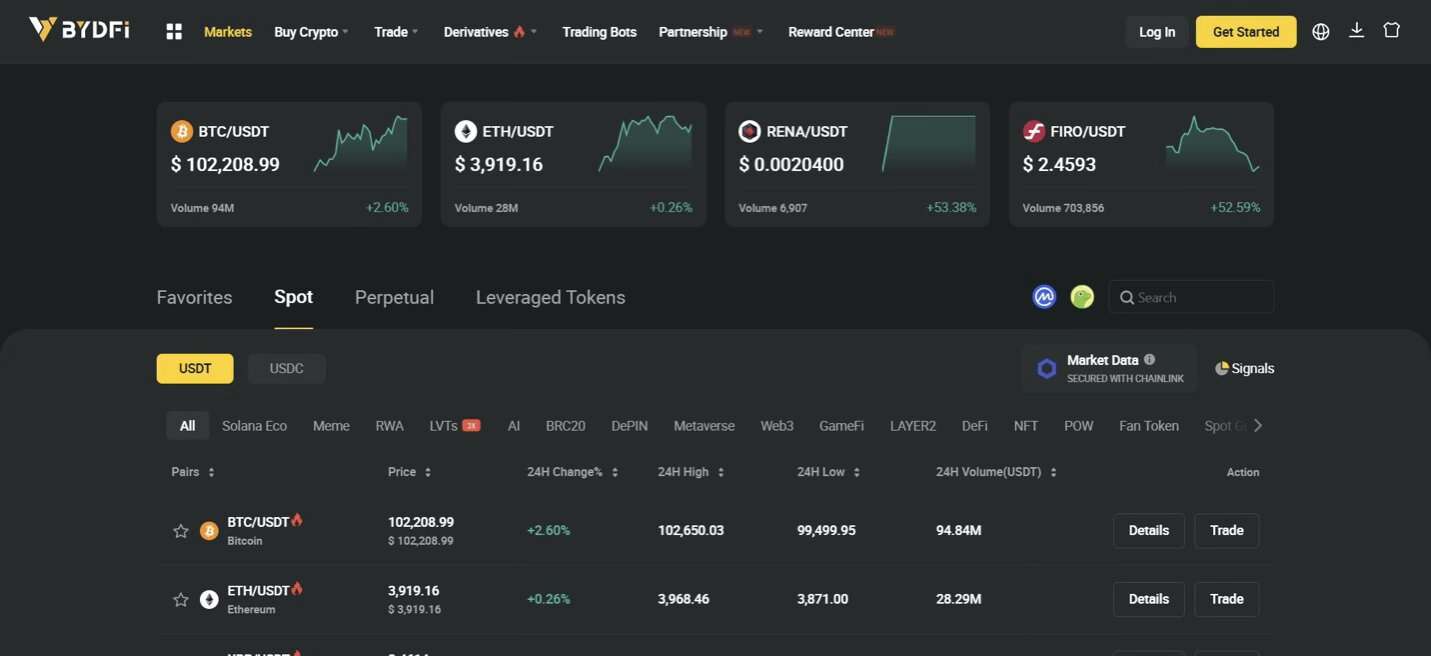Click the Market Data info icon
The image size is (1431, 656).
click(x=1149, y=360)
